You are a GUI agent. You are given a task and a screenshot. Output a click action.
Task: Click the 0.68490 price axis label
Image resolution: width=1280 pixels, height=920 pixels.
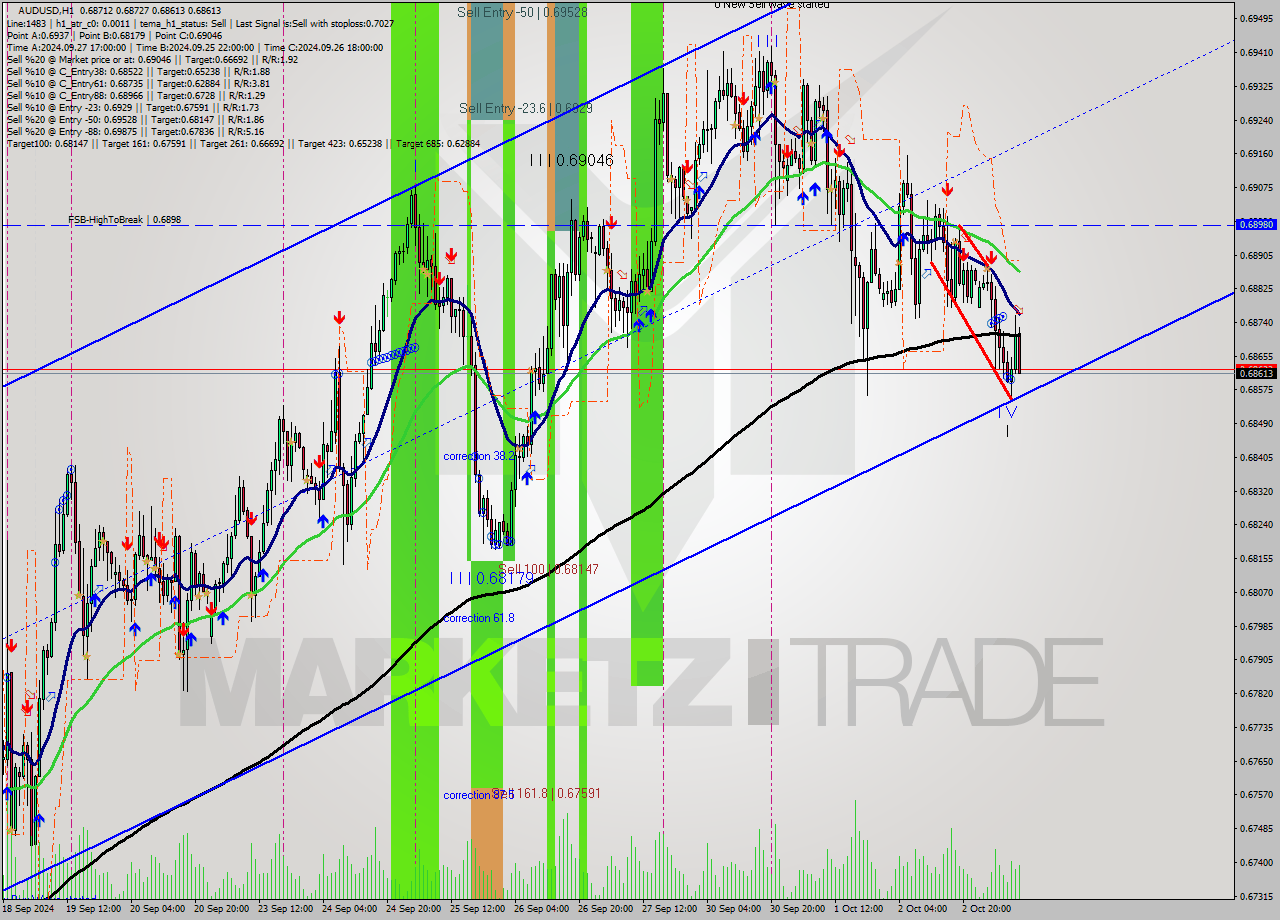point(1256,424)
